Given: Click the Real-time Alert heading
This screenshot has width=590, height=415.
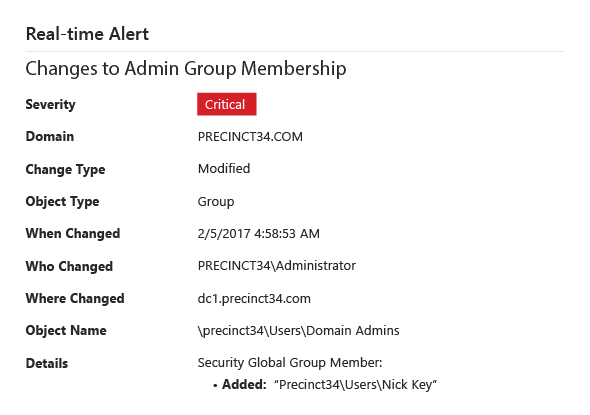Looking at the screenshot, I should (x=87, y=34).
